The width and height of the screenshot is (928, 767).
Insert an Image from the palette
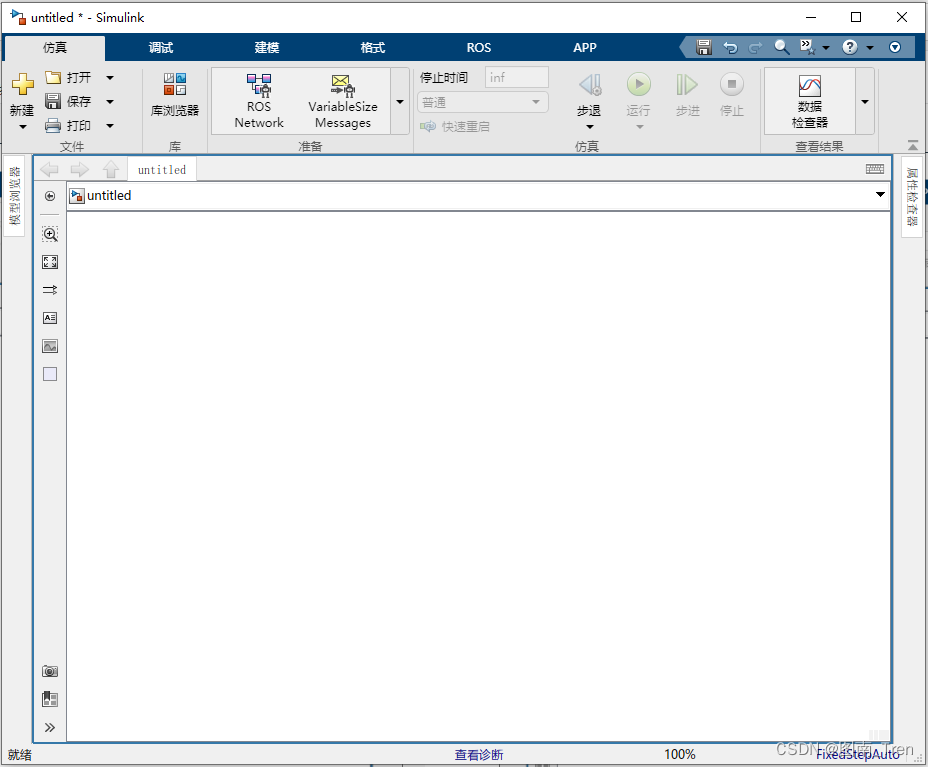(50, 346)
